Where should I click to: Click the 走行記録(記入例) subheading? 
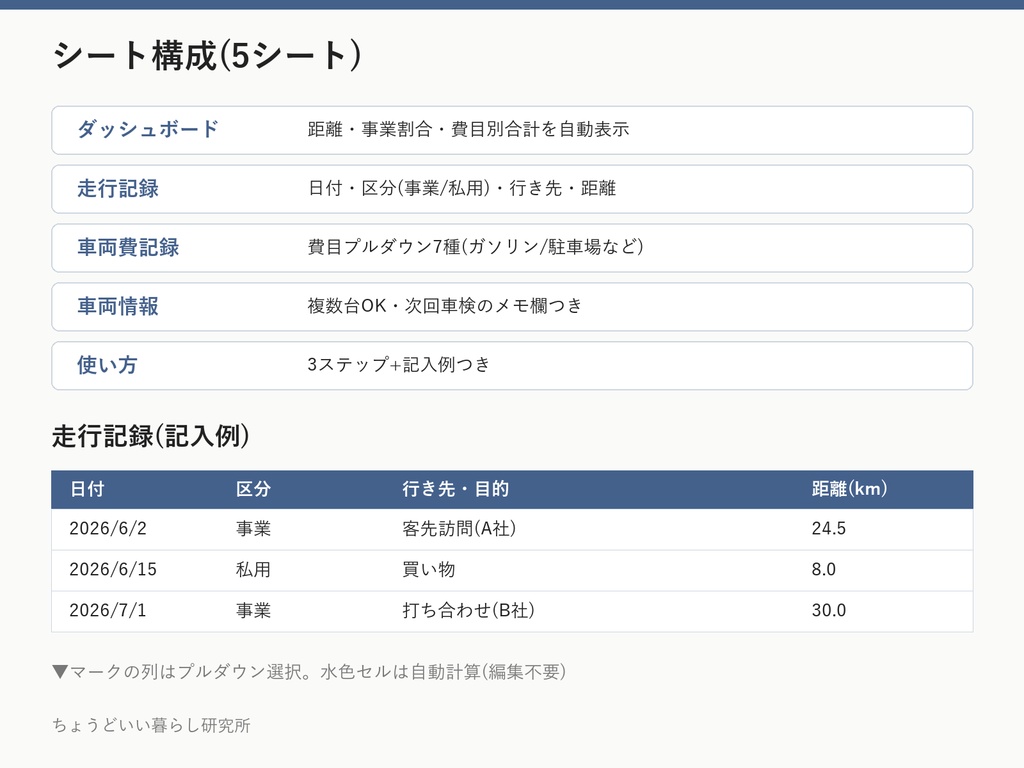coord(151,436)
